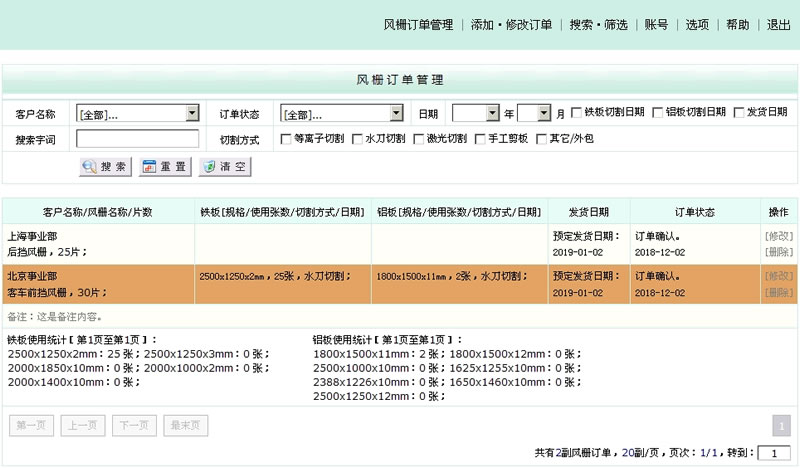Click 退出 to log out
Image resolution: width=800 pixels, height=468 pixels.
[778, 24]
